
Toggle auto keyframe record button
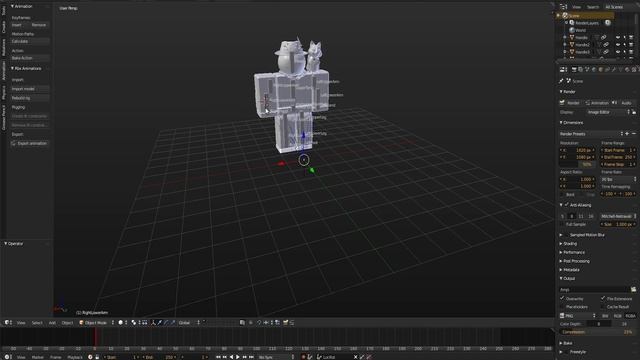coord(303,357)
